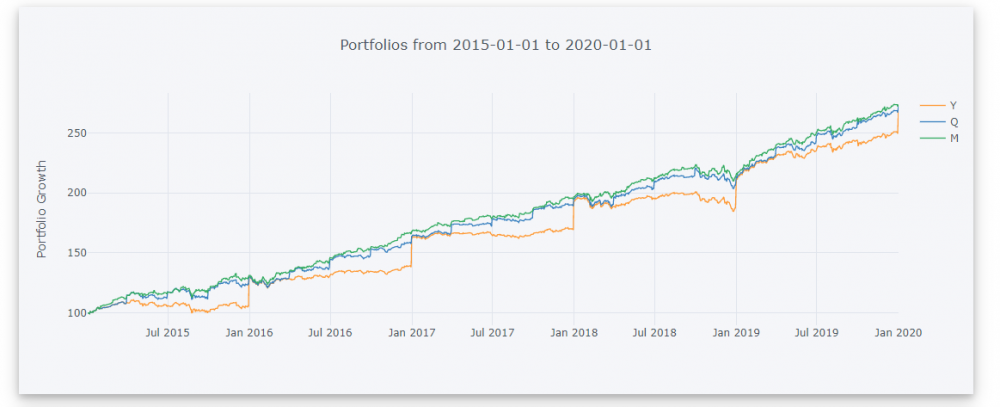Click the orange line swatch in legend

[931, 104]
